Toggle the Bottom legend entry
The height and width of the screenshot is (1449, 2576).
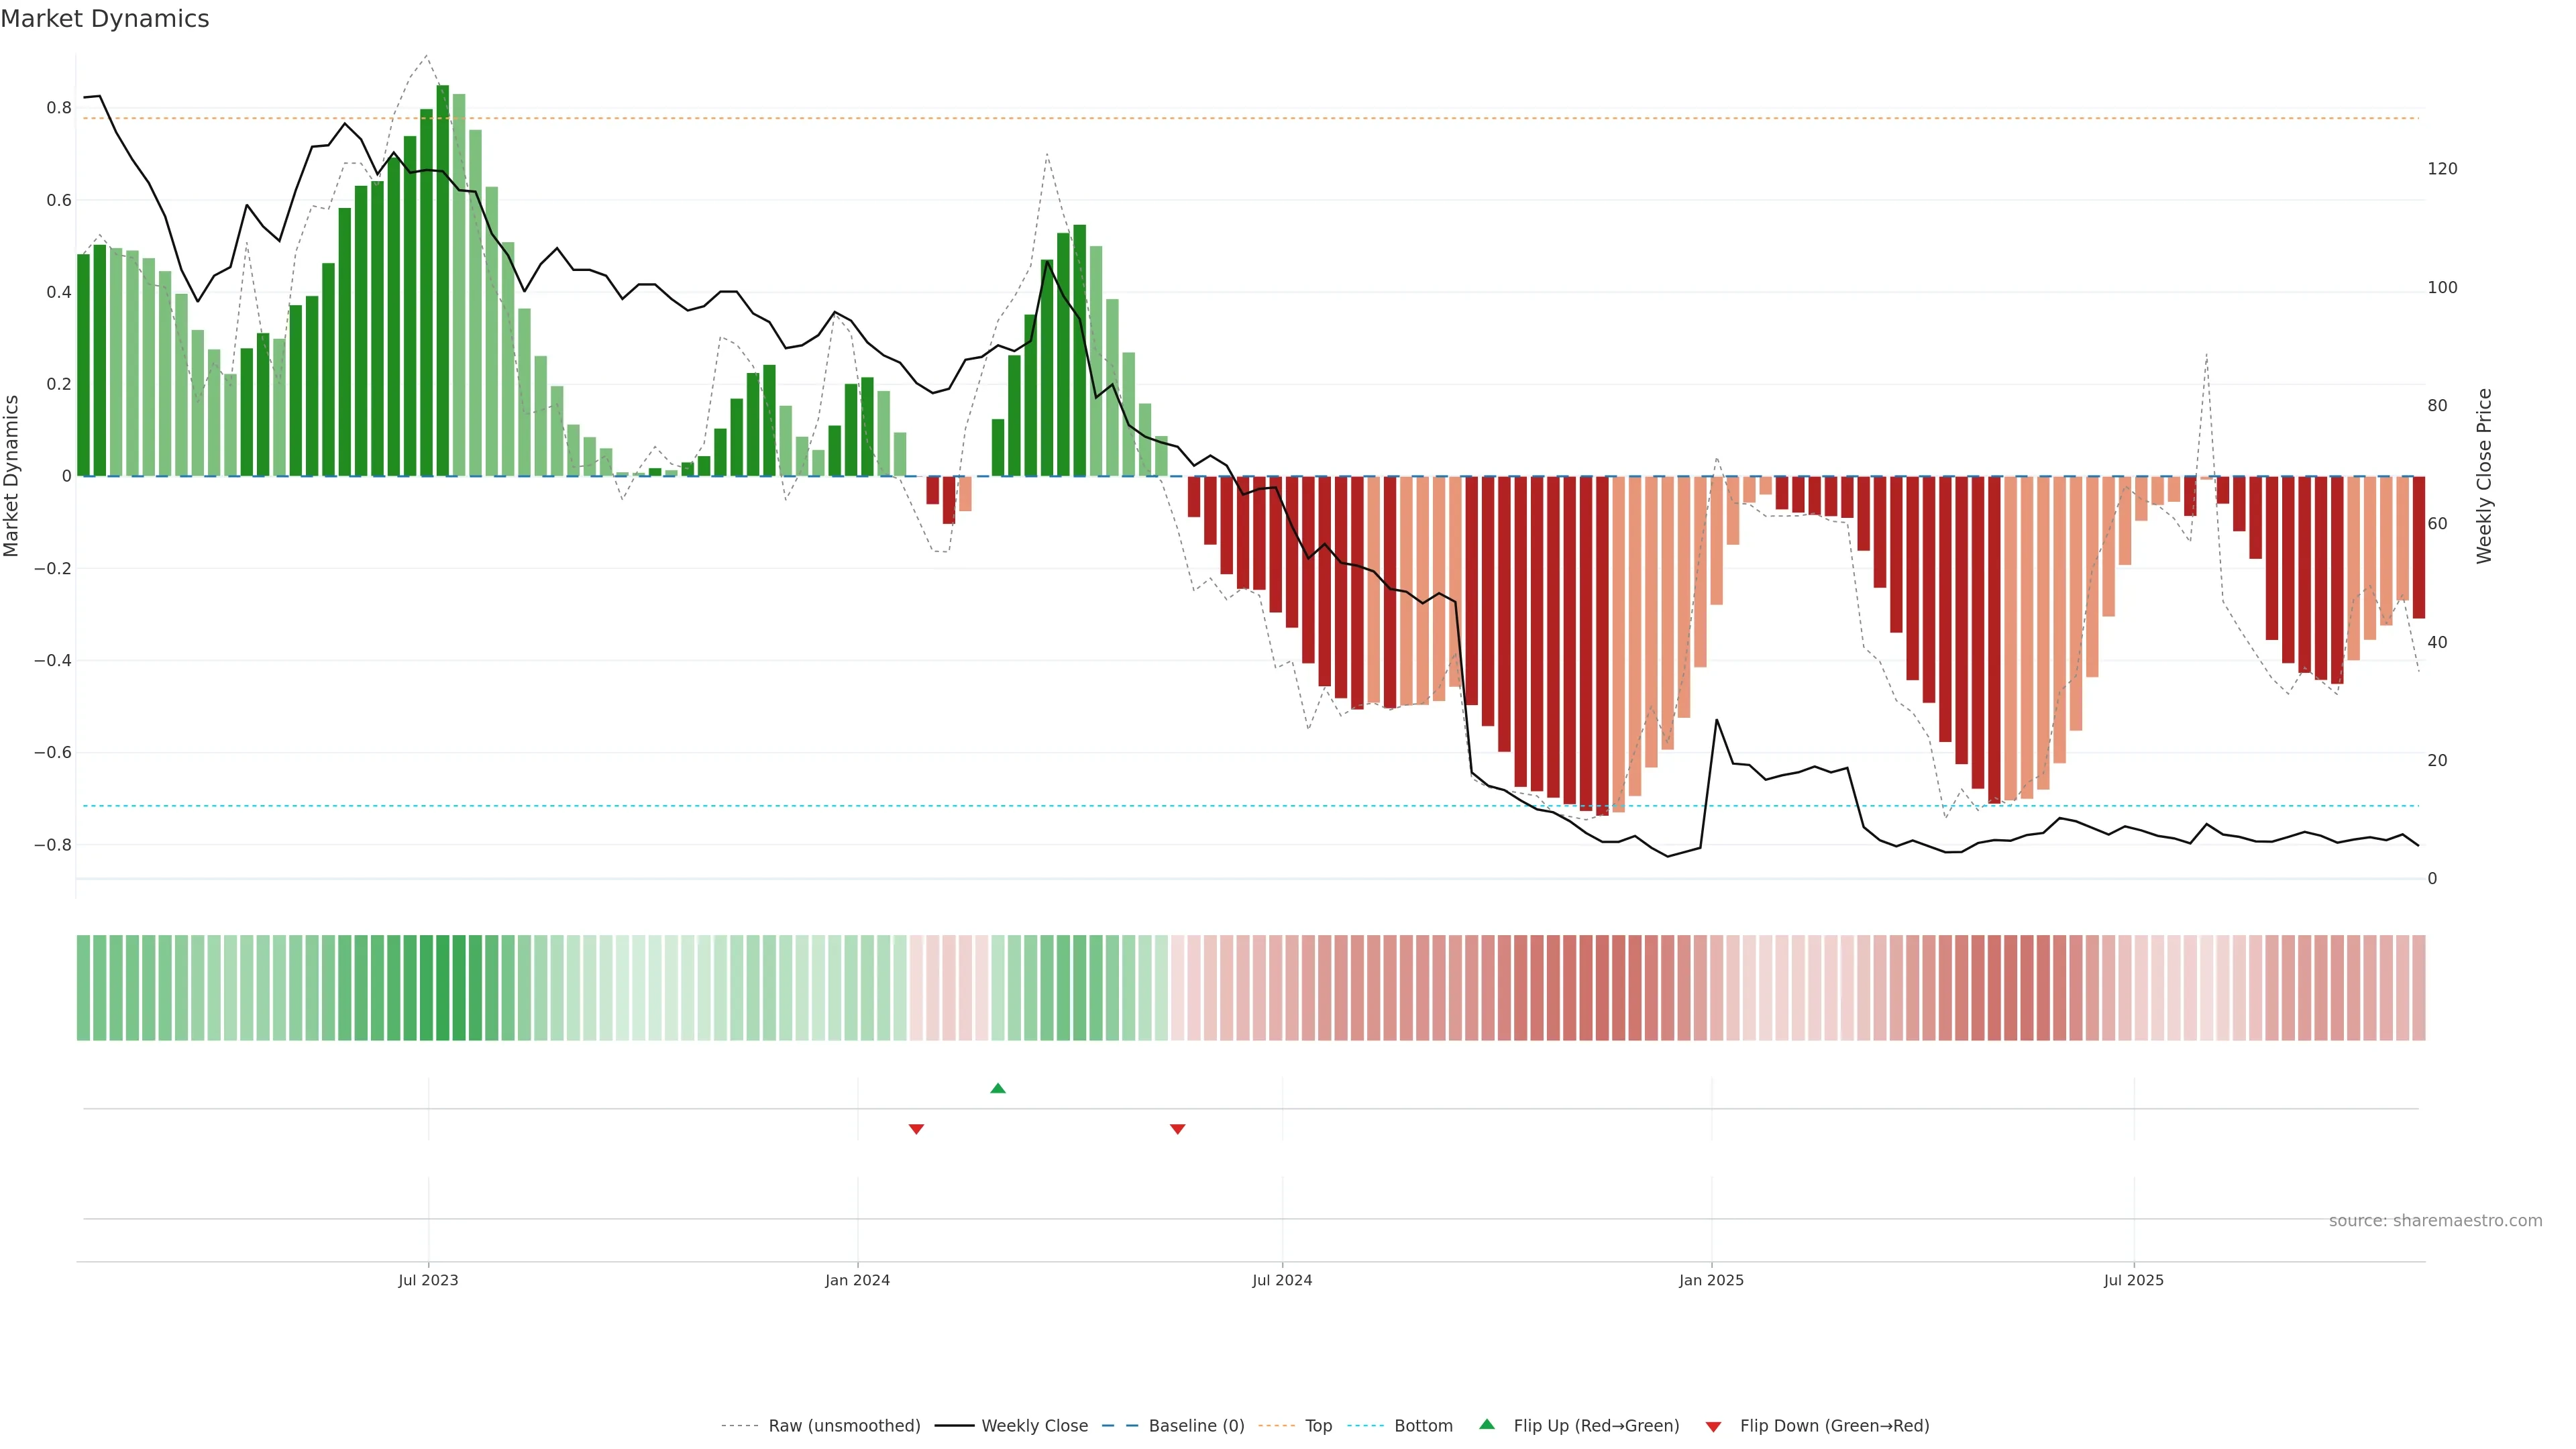tap(1423, 1426)
